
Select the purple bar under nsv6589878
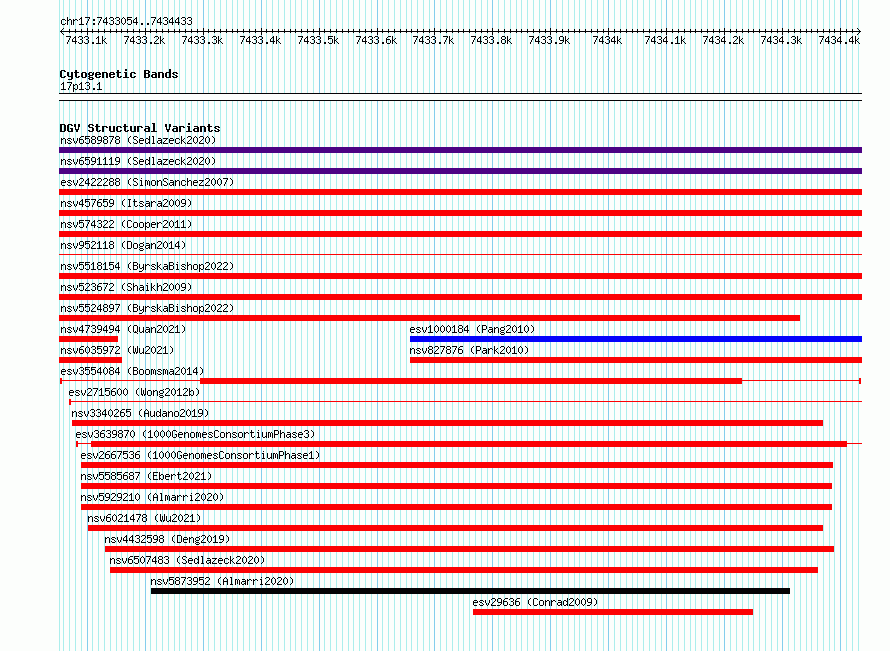(460, 150)
